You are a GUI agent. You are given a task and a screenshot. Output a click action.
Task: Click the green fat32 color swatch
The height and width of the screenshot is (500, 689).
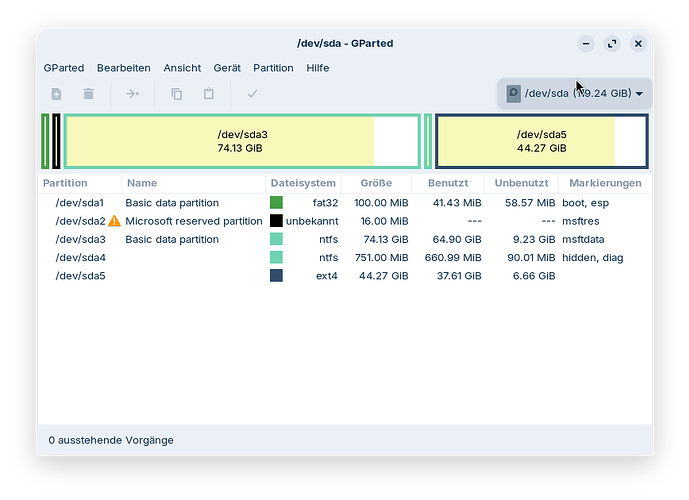point(276,203)
